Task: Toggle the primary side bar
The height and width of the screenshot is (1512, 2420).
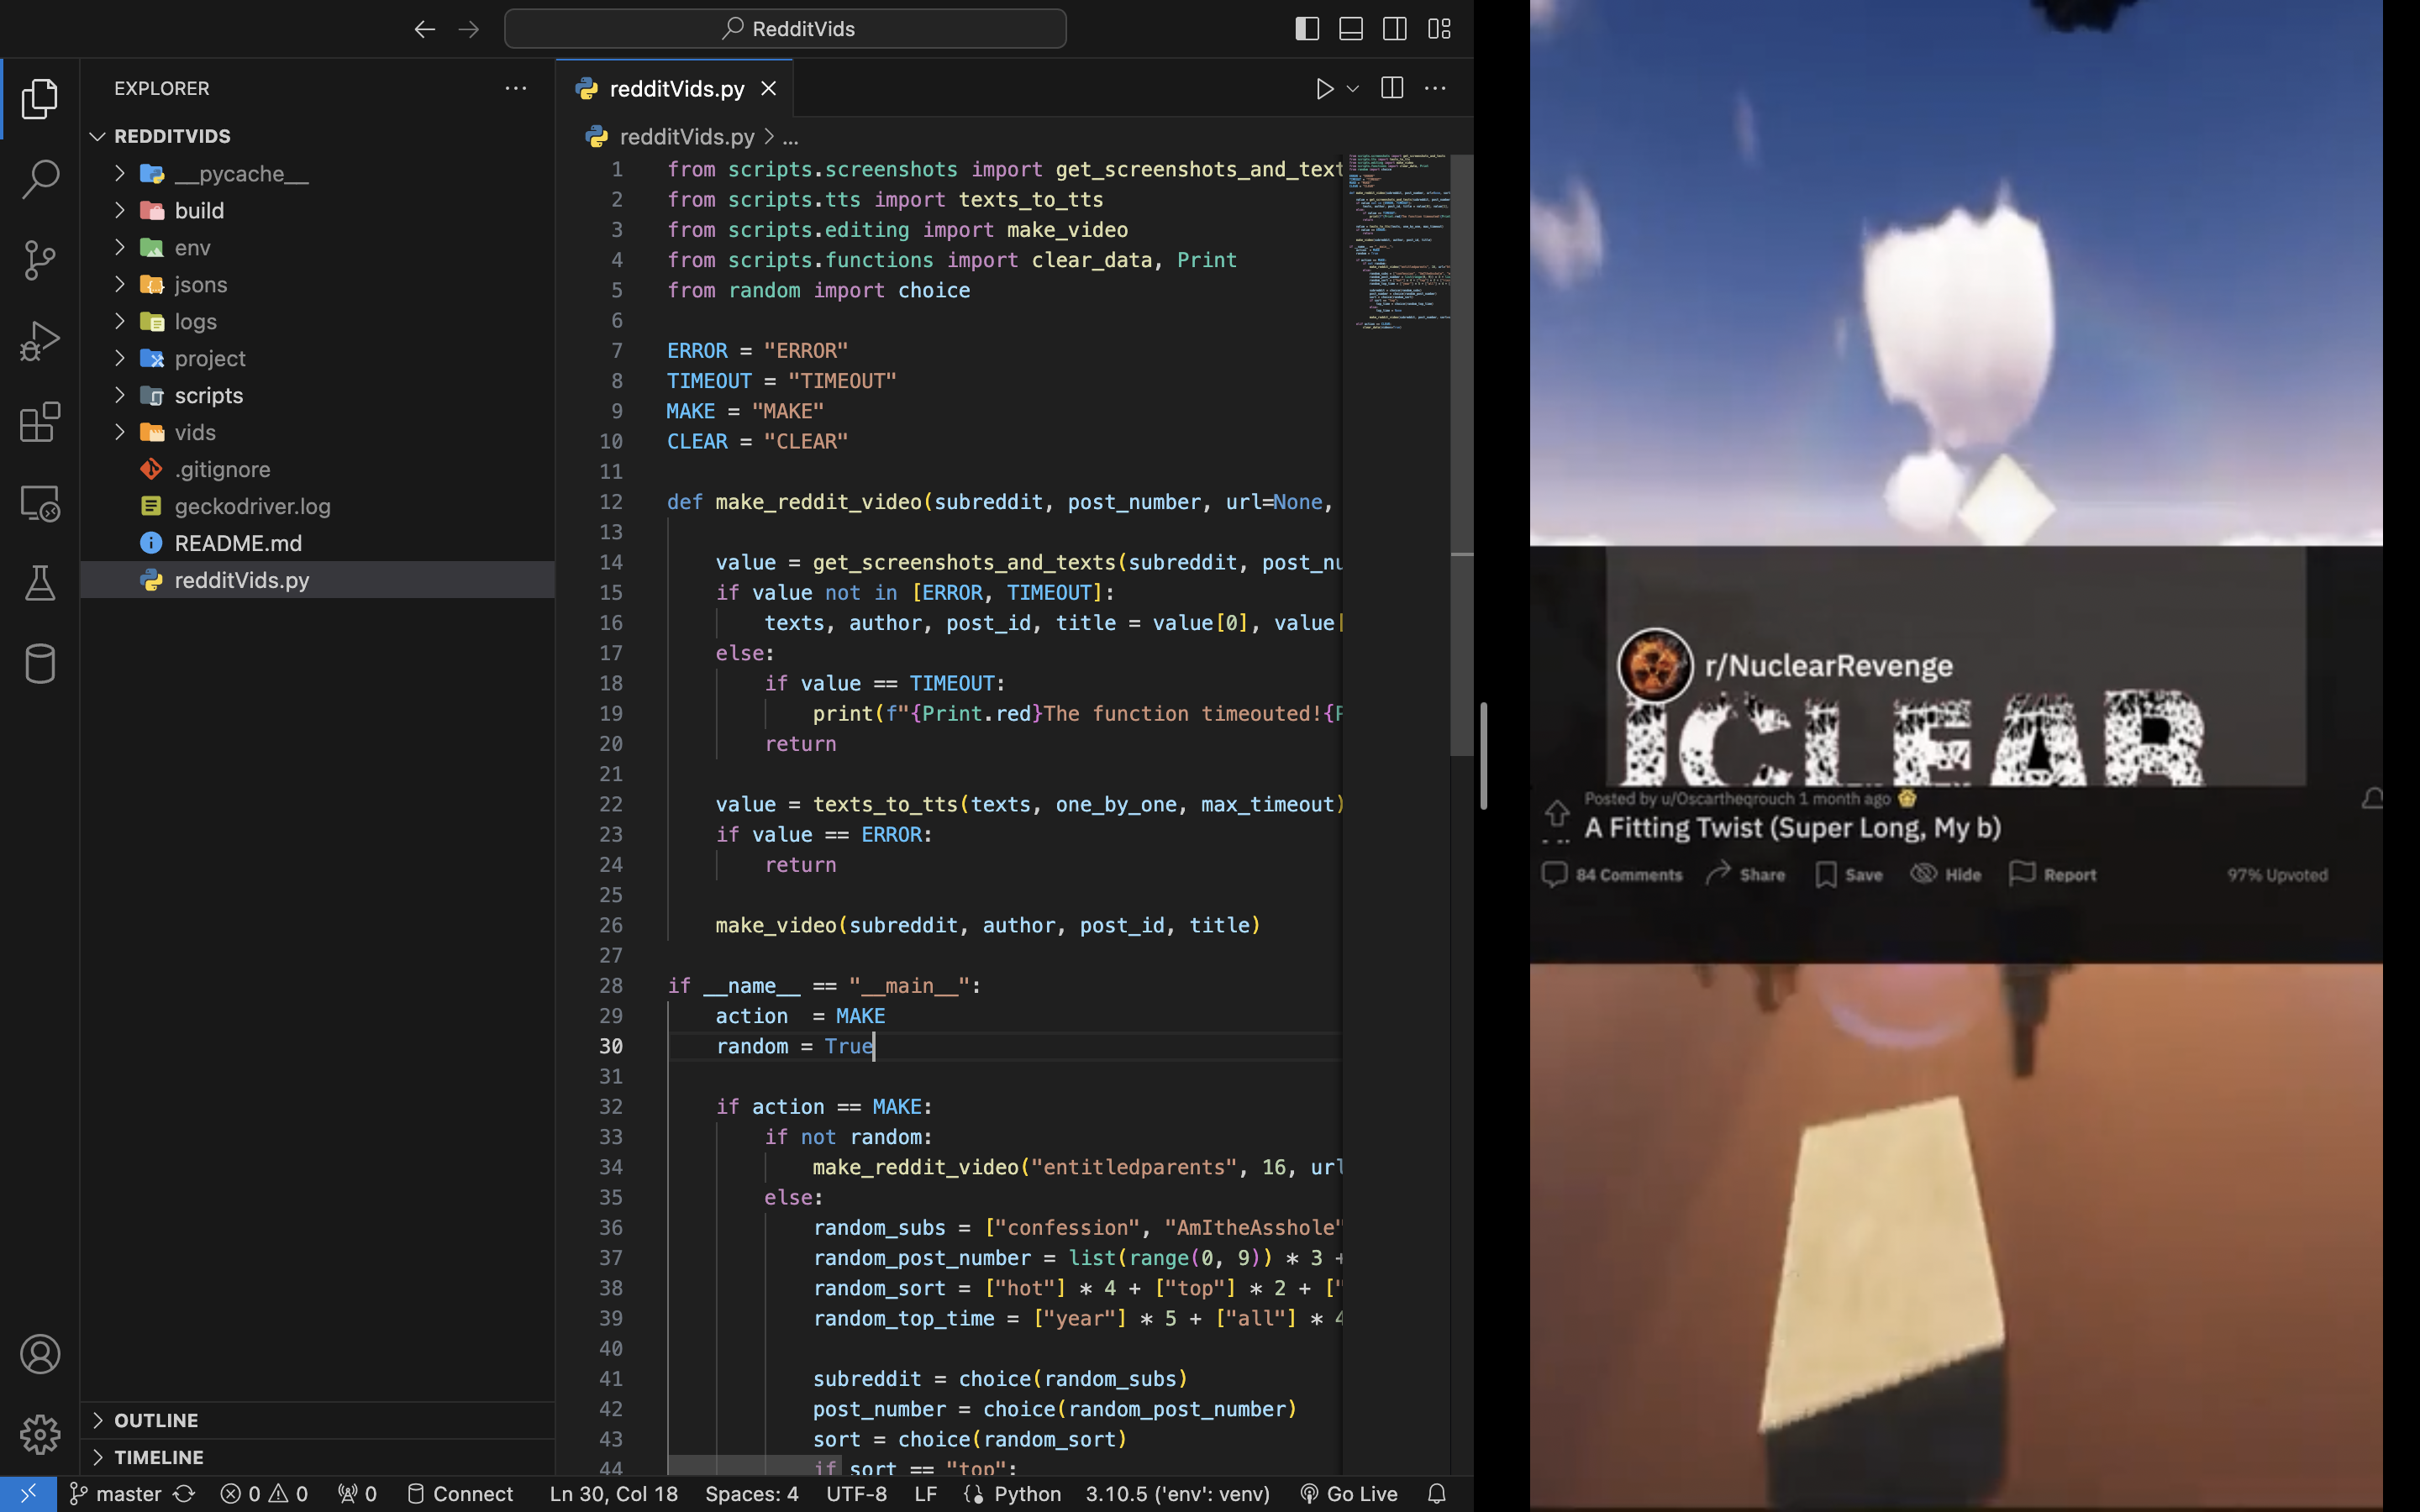Action: (x=1307, y=29)
